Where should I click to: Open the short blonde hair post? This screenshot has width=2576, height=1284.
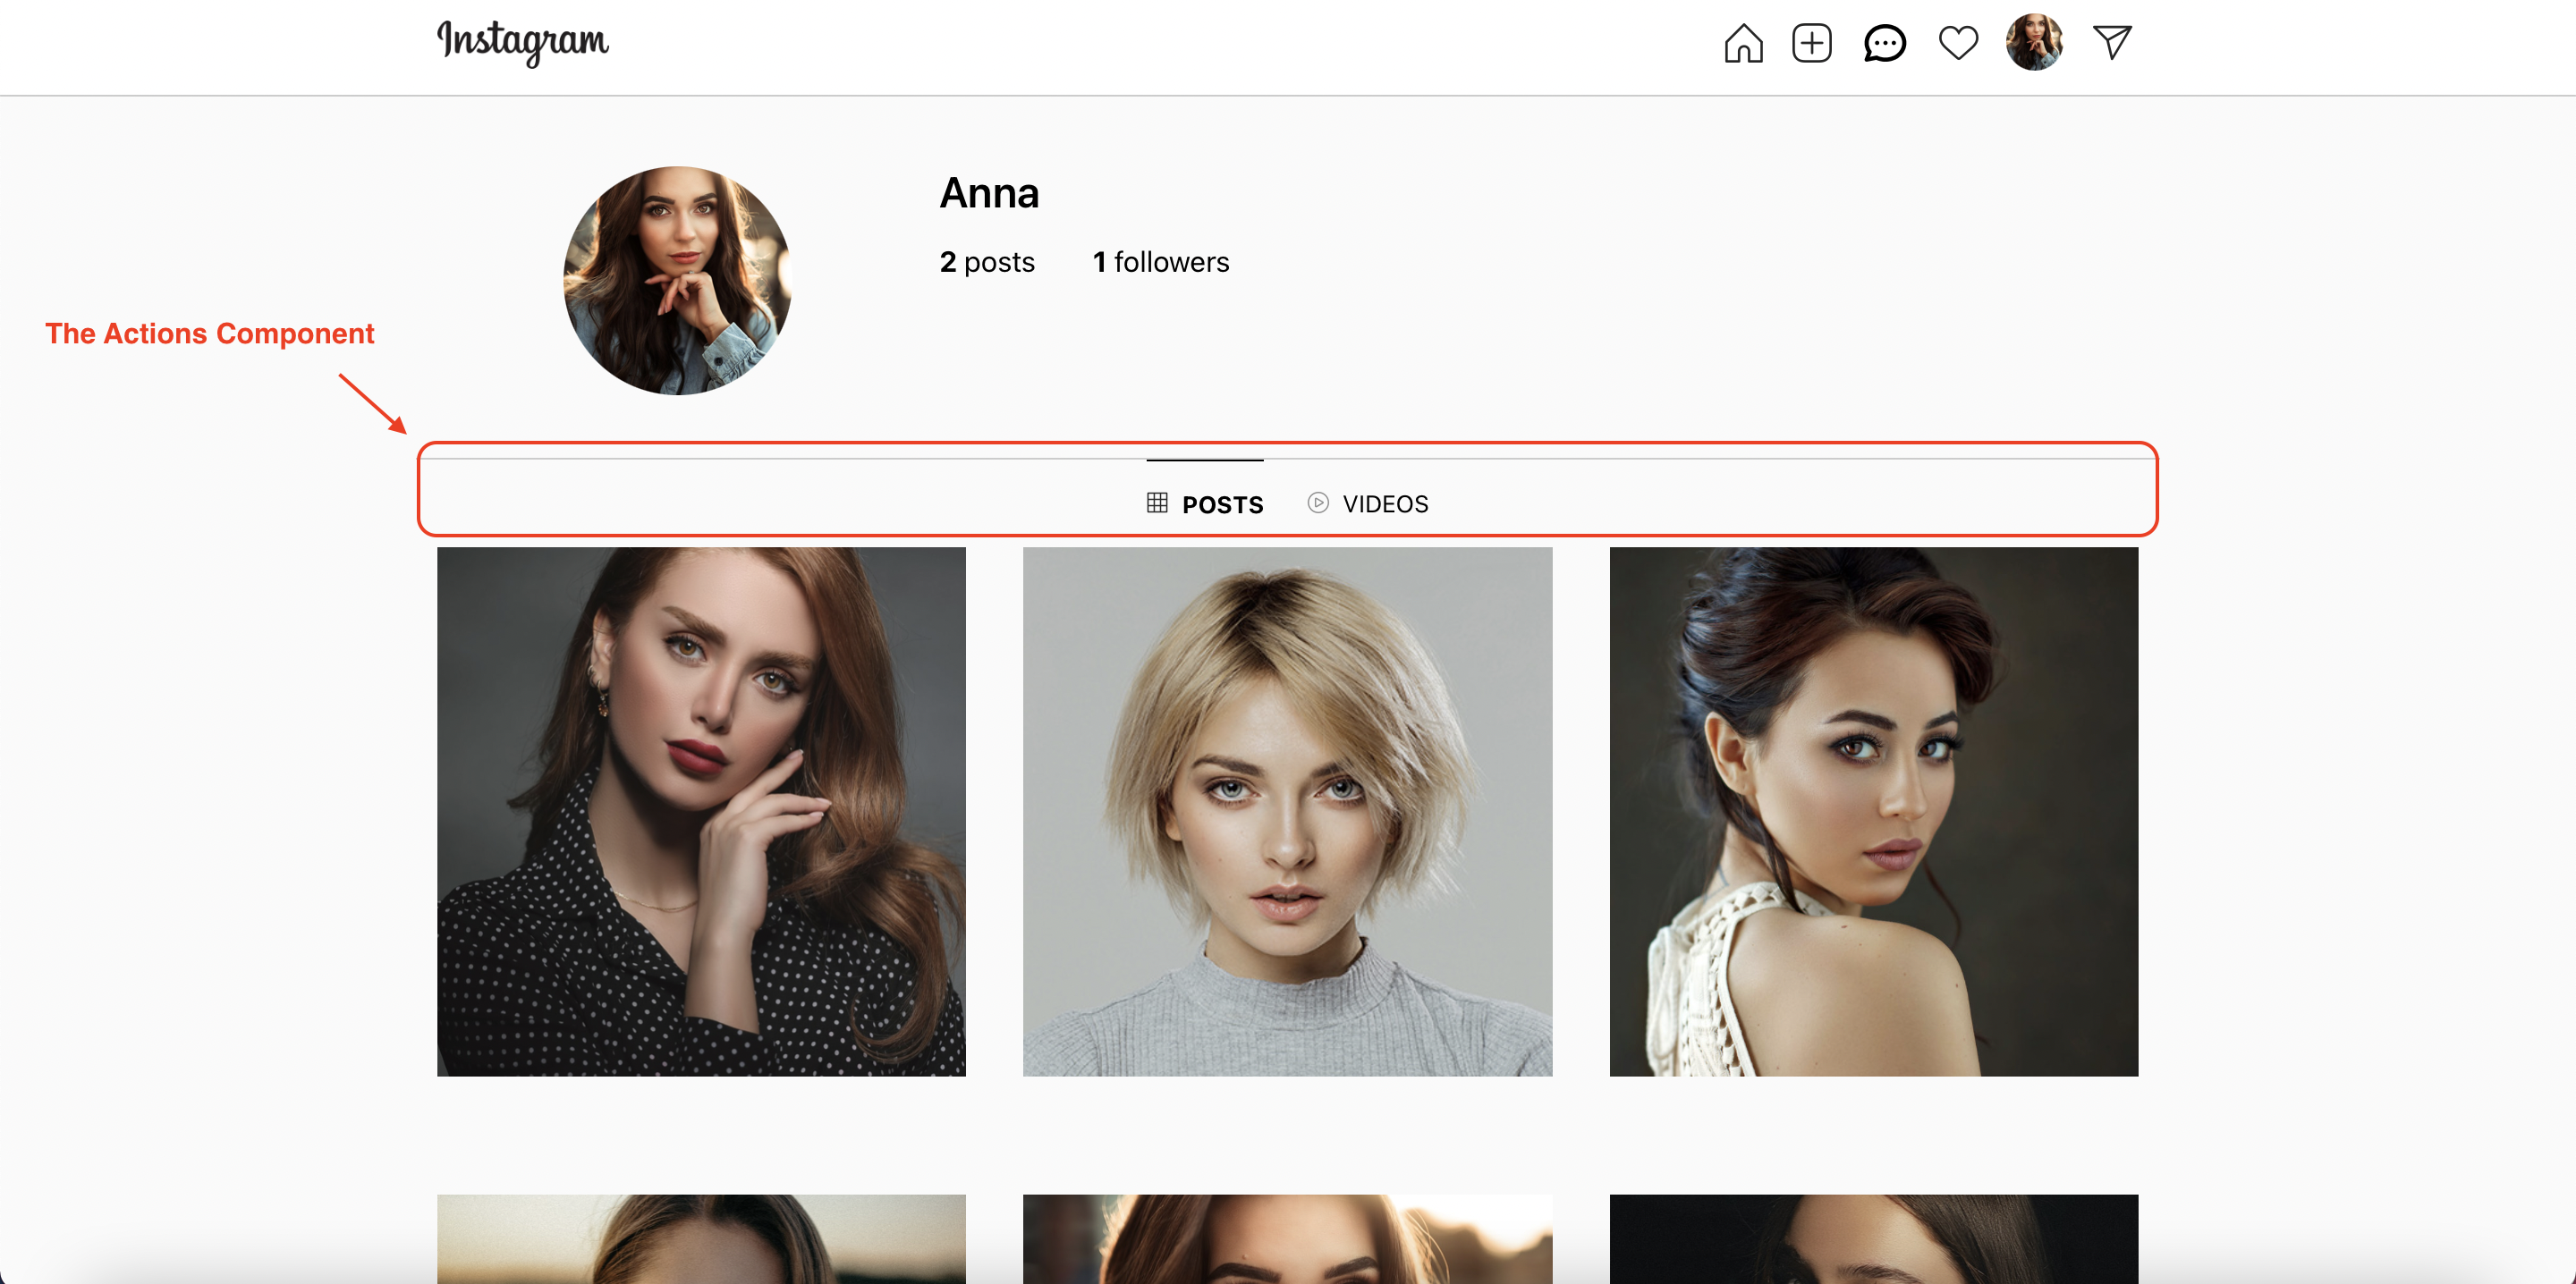point(1288,811)
